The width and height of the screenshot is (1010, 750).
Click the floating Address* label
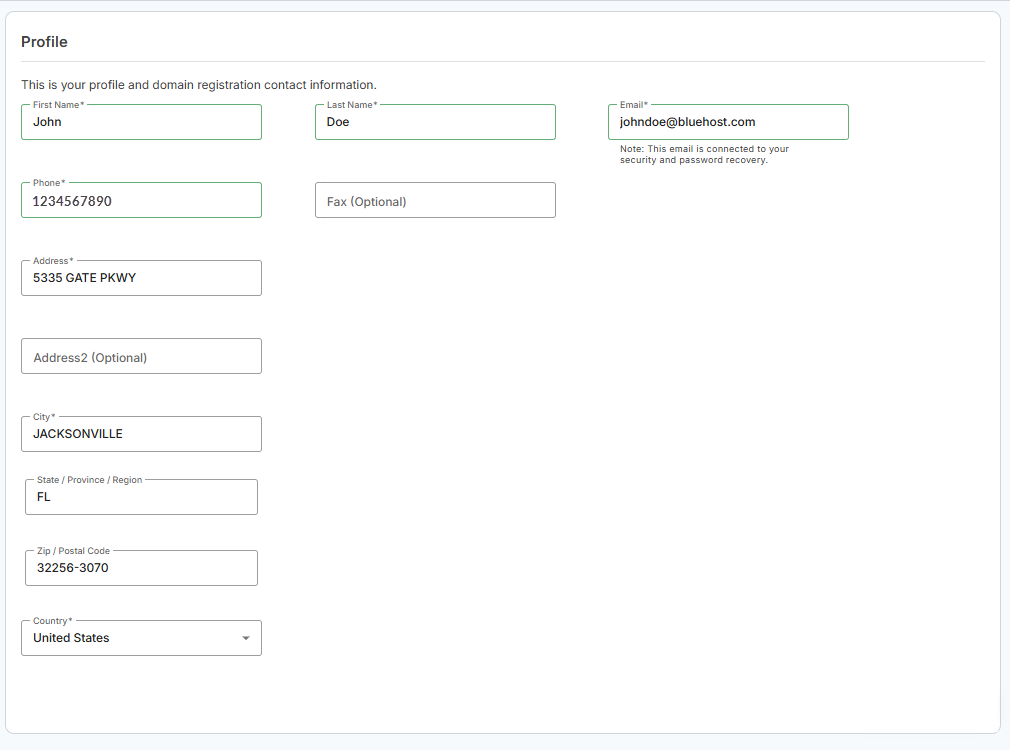point(53,261)
